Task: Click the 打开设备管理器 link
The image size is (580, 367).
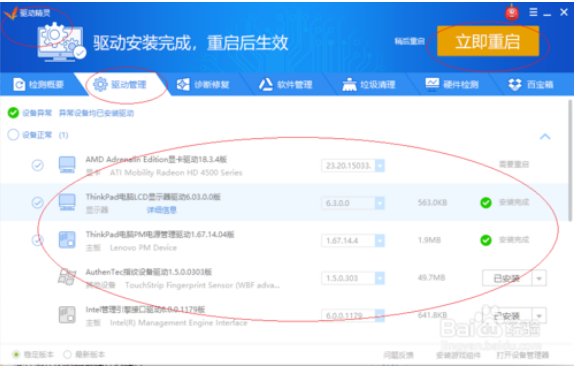Action: pos(523,355)
